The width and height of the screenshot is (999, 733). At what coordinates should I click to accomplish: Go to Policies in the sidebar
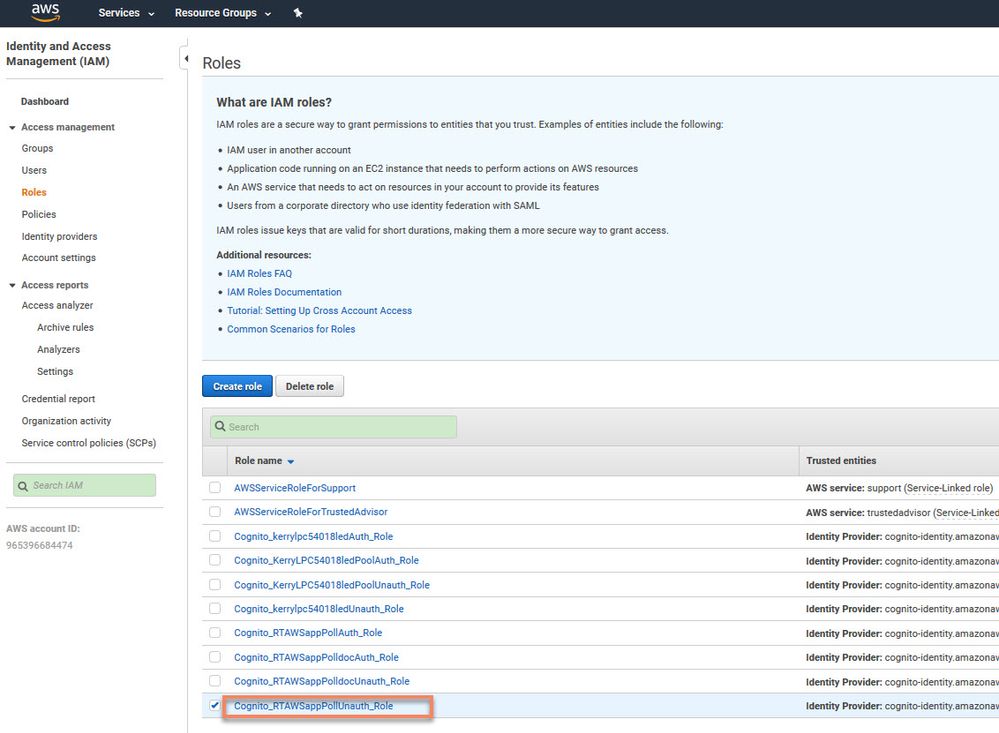[39, 214]
